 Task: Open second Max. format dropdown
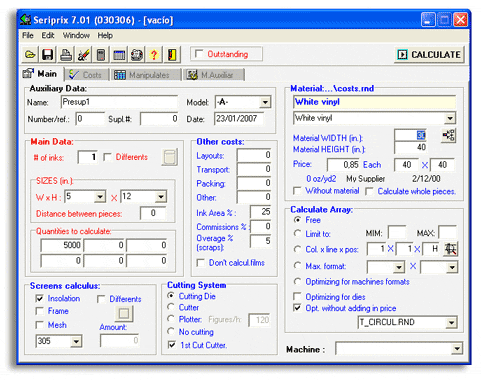(x=452, y=267)
